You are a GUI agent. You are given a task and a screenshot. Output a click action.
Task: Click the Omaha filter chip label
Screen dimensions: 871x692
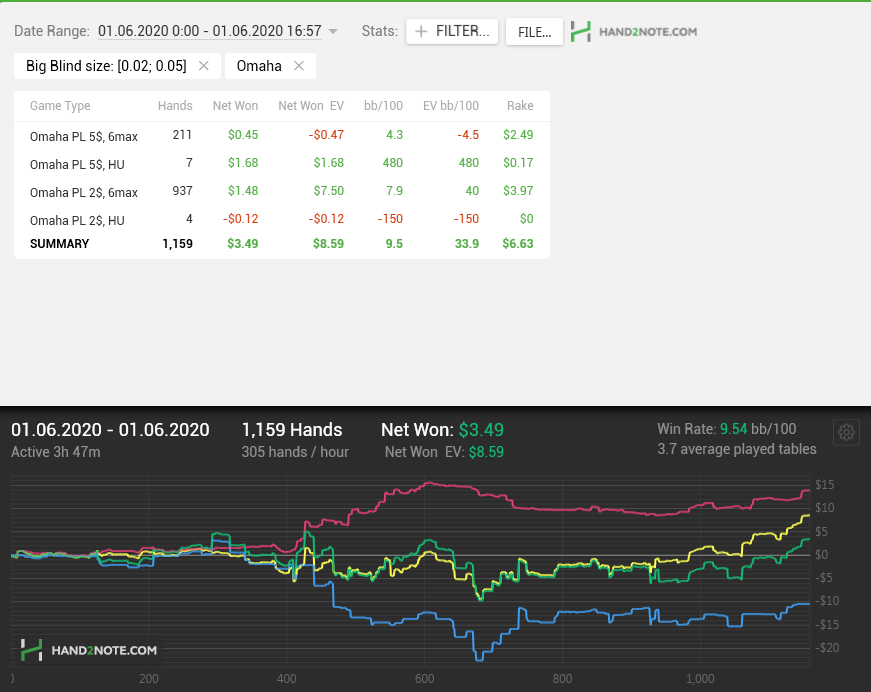(x=259, y=66)
